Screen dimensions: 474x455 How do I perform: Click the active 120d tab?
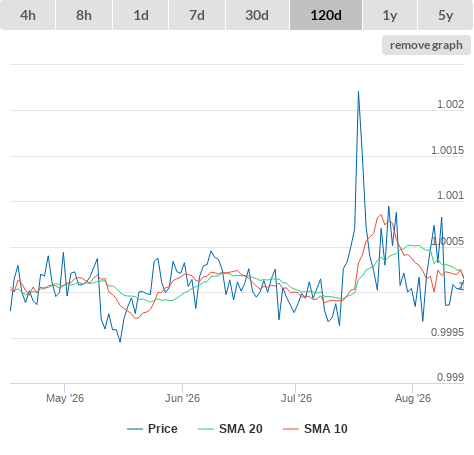tap(326, 15)
